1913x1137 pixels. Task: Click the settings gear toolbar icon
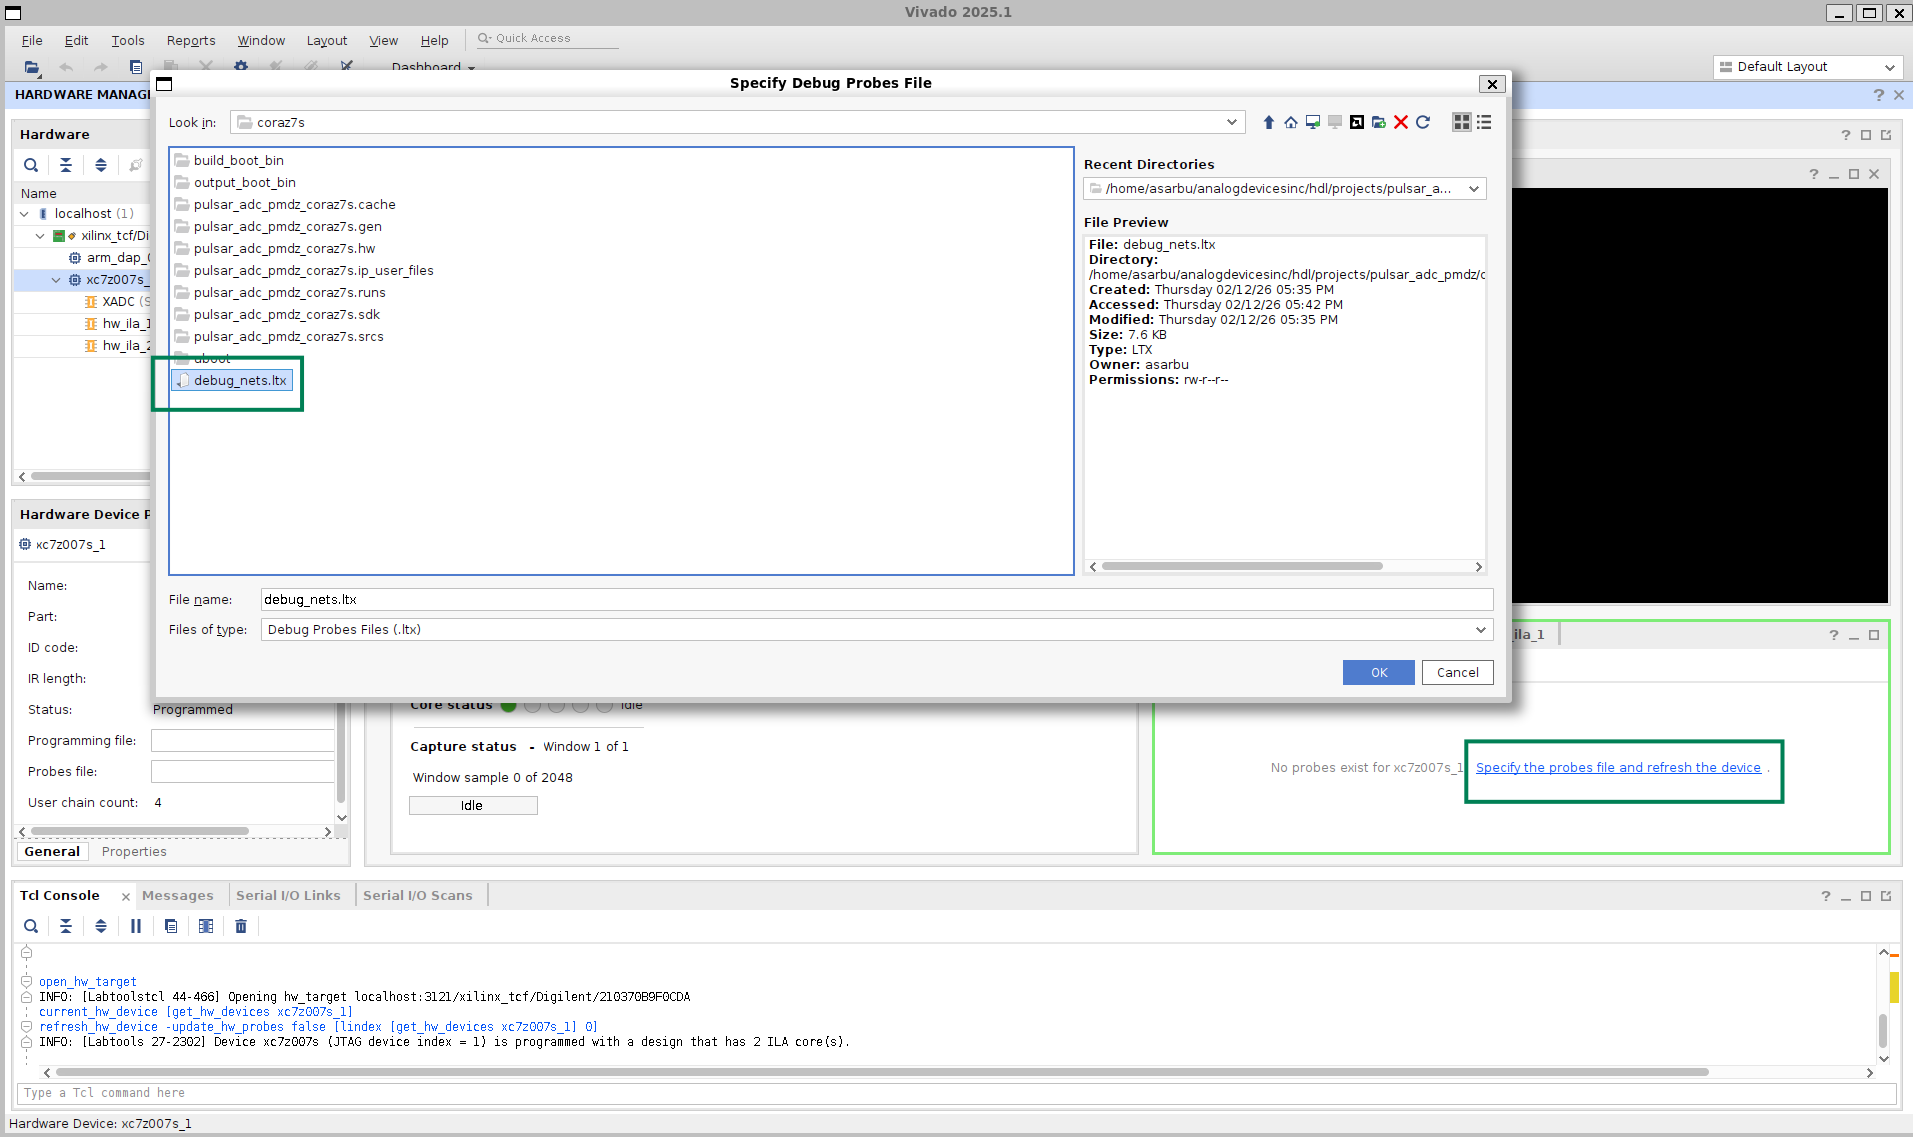coord(241,67)
